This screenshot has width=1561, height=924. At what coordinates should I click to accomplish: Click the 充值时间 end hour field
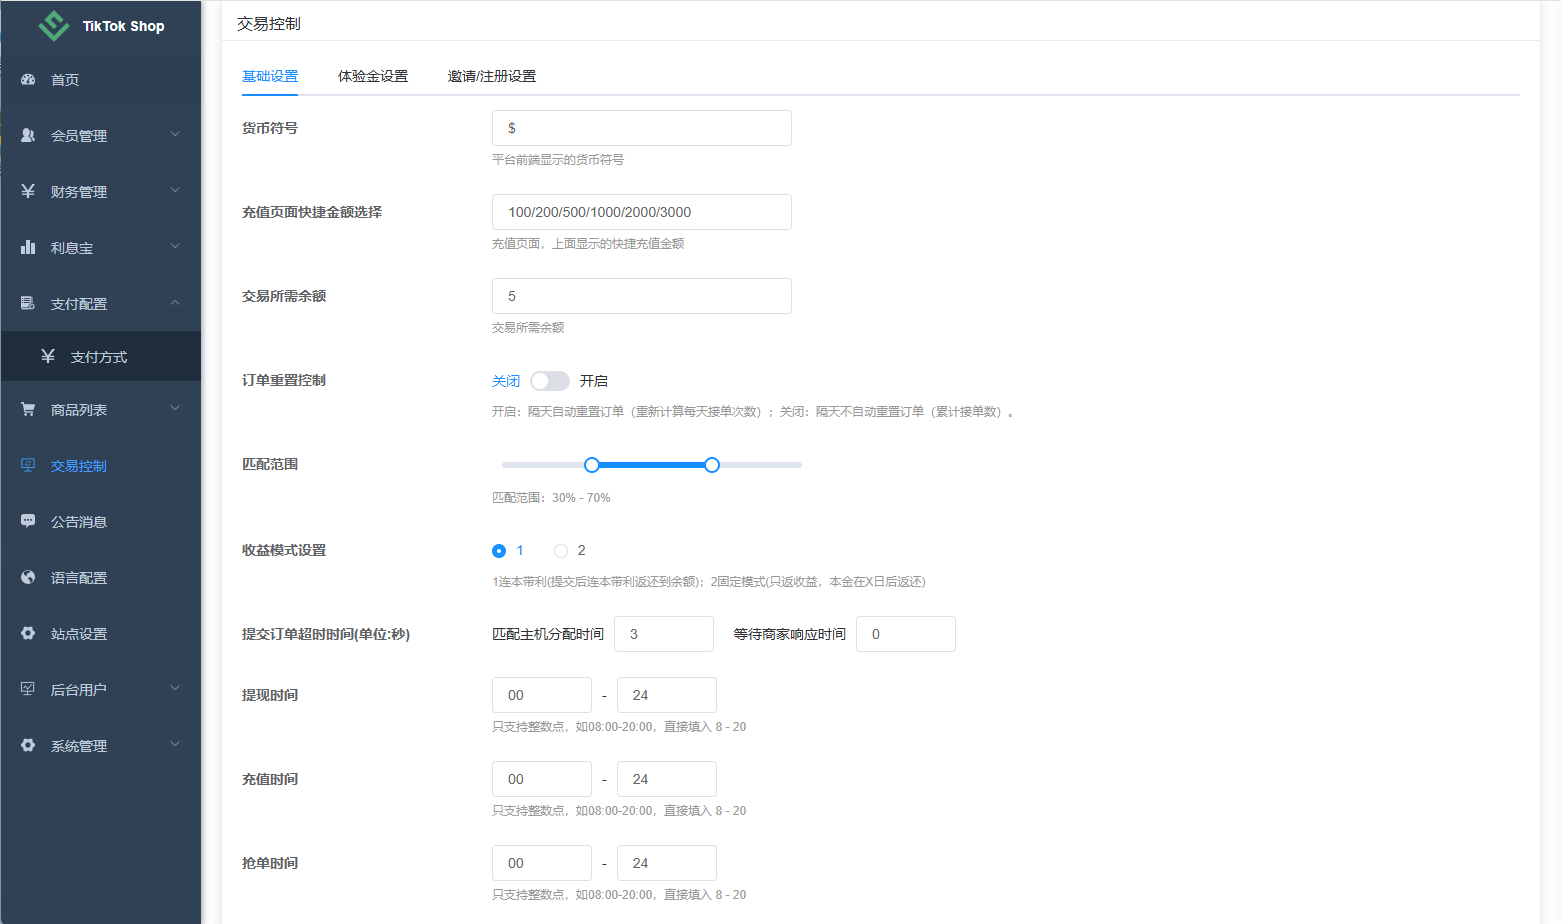point(667,779)
